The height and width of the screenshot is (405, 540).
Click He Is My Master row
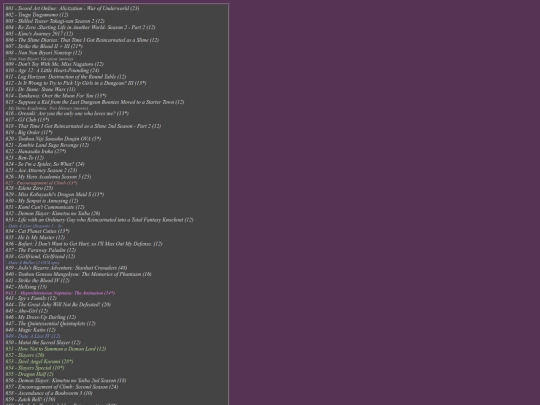[x=35, y=237]
